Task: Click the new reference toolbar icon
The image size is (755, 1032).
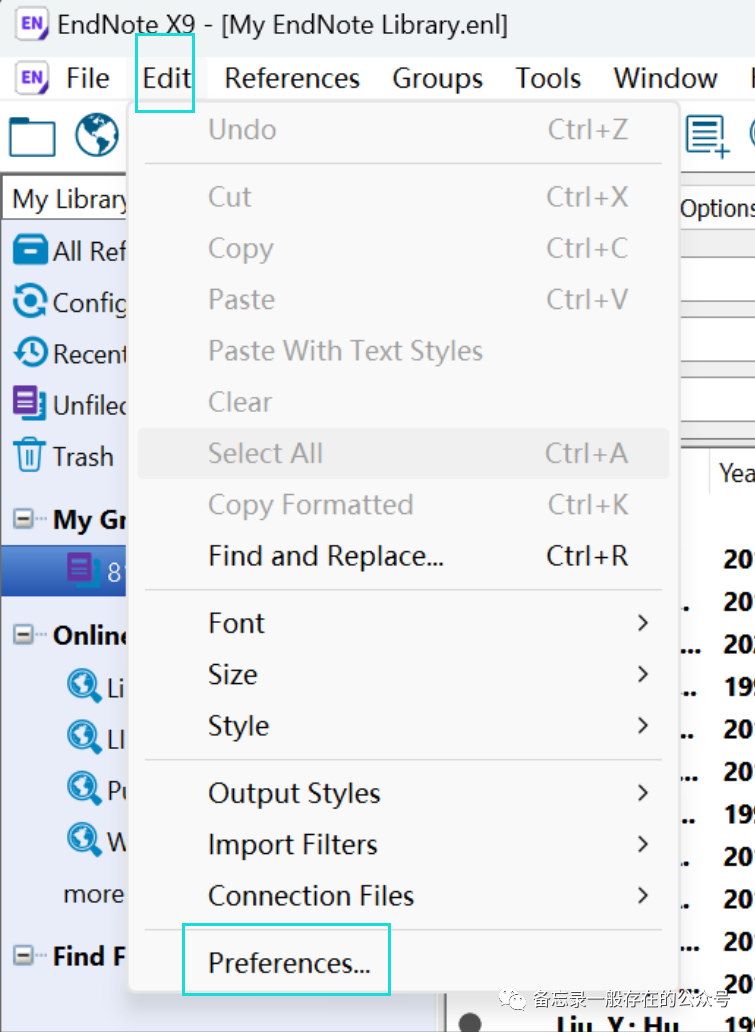Action: coord(707,136)
